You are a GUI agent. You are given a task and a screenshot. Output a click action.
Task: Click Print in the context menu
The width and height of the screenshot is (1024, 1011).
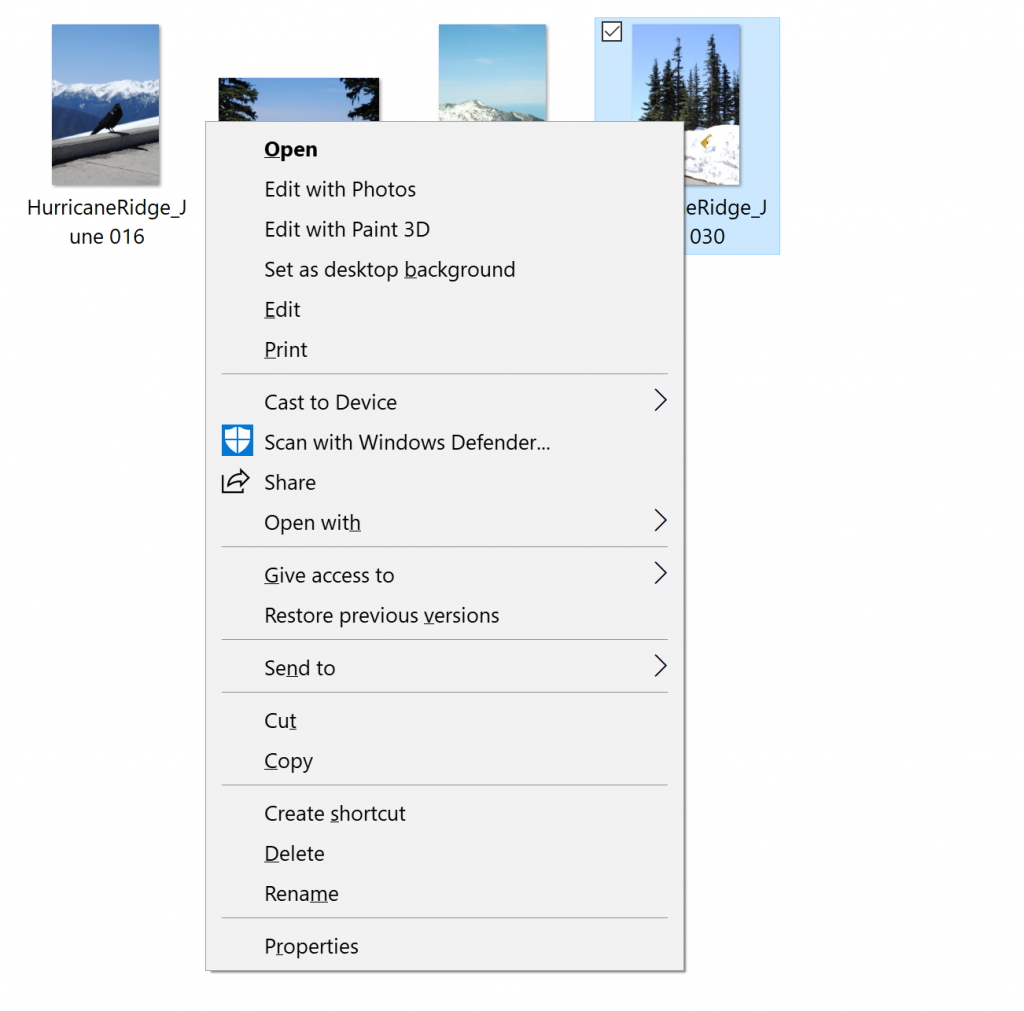point(286,350)
